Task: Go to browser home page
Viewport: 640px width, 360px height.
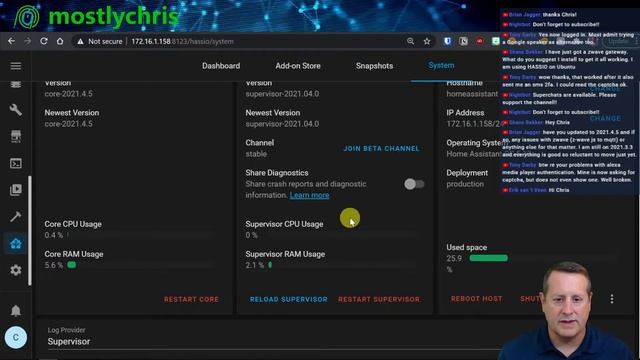Action: 60,41
